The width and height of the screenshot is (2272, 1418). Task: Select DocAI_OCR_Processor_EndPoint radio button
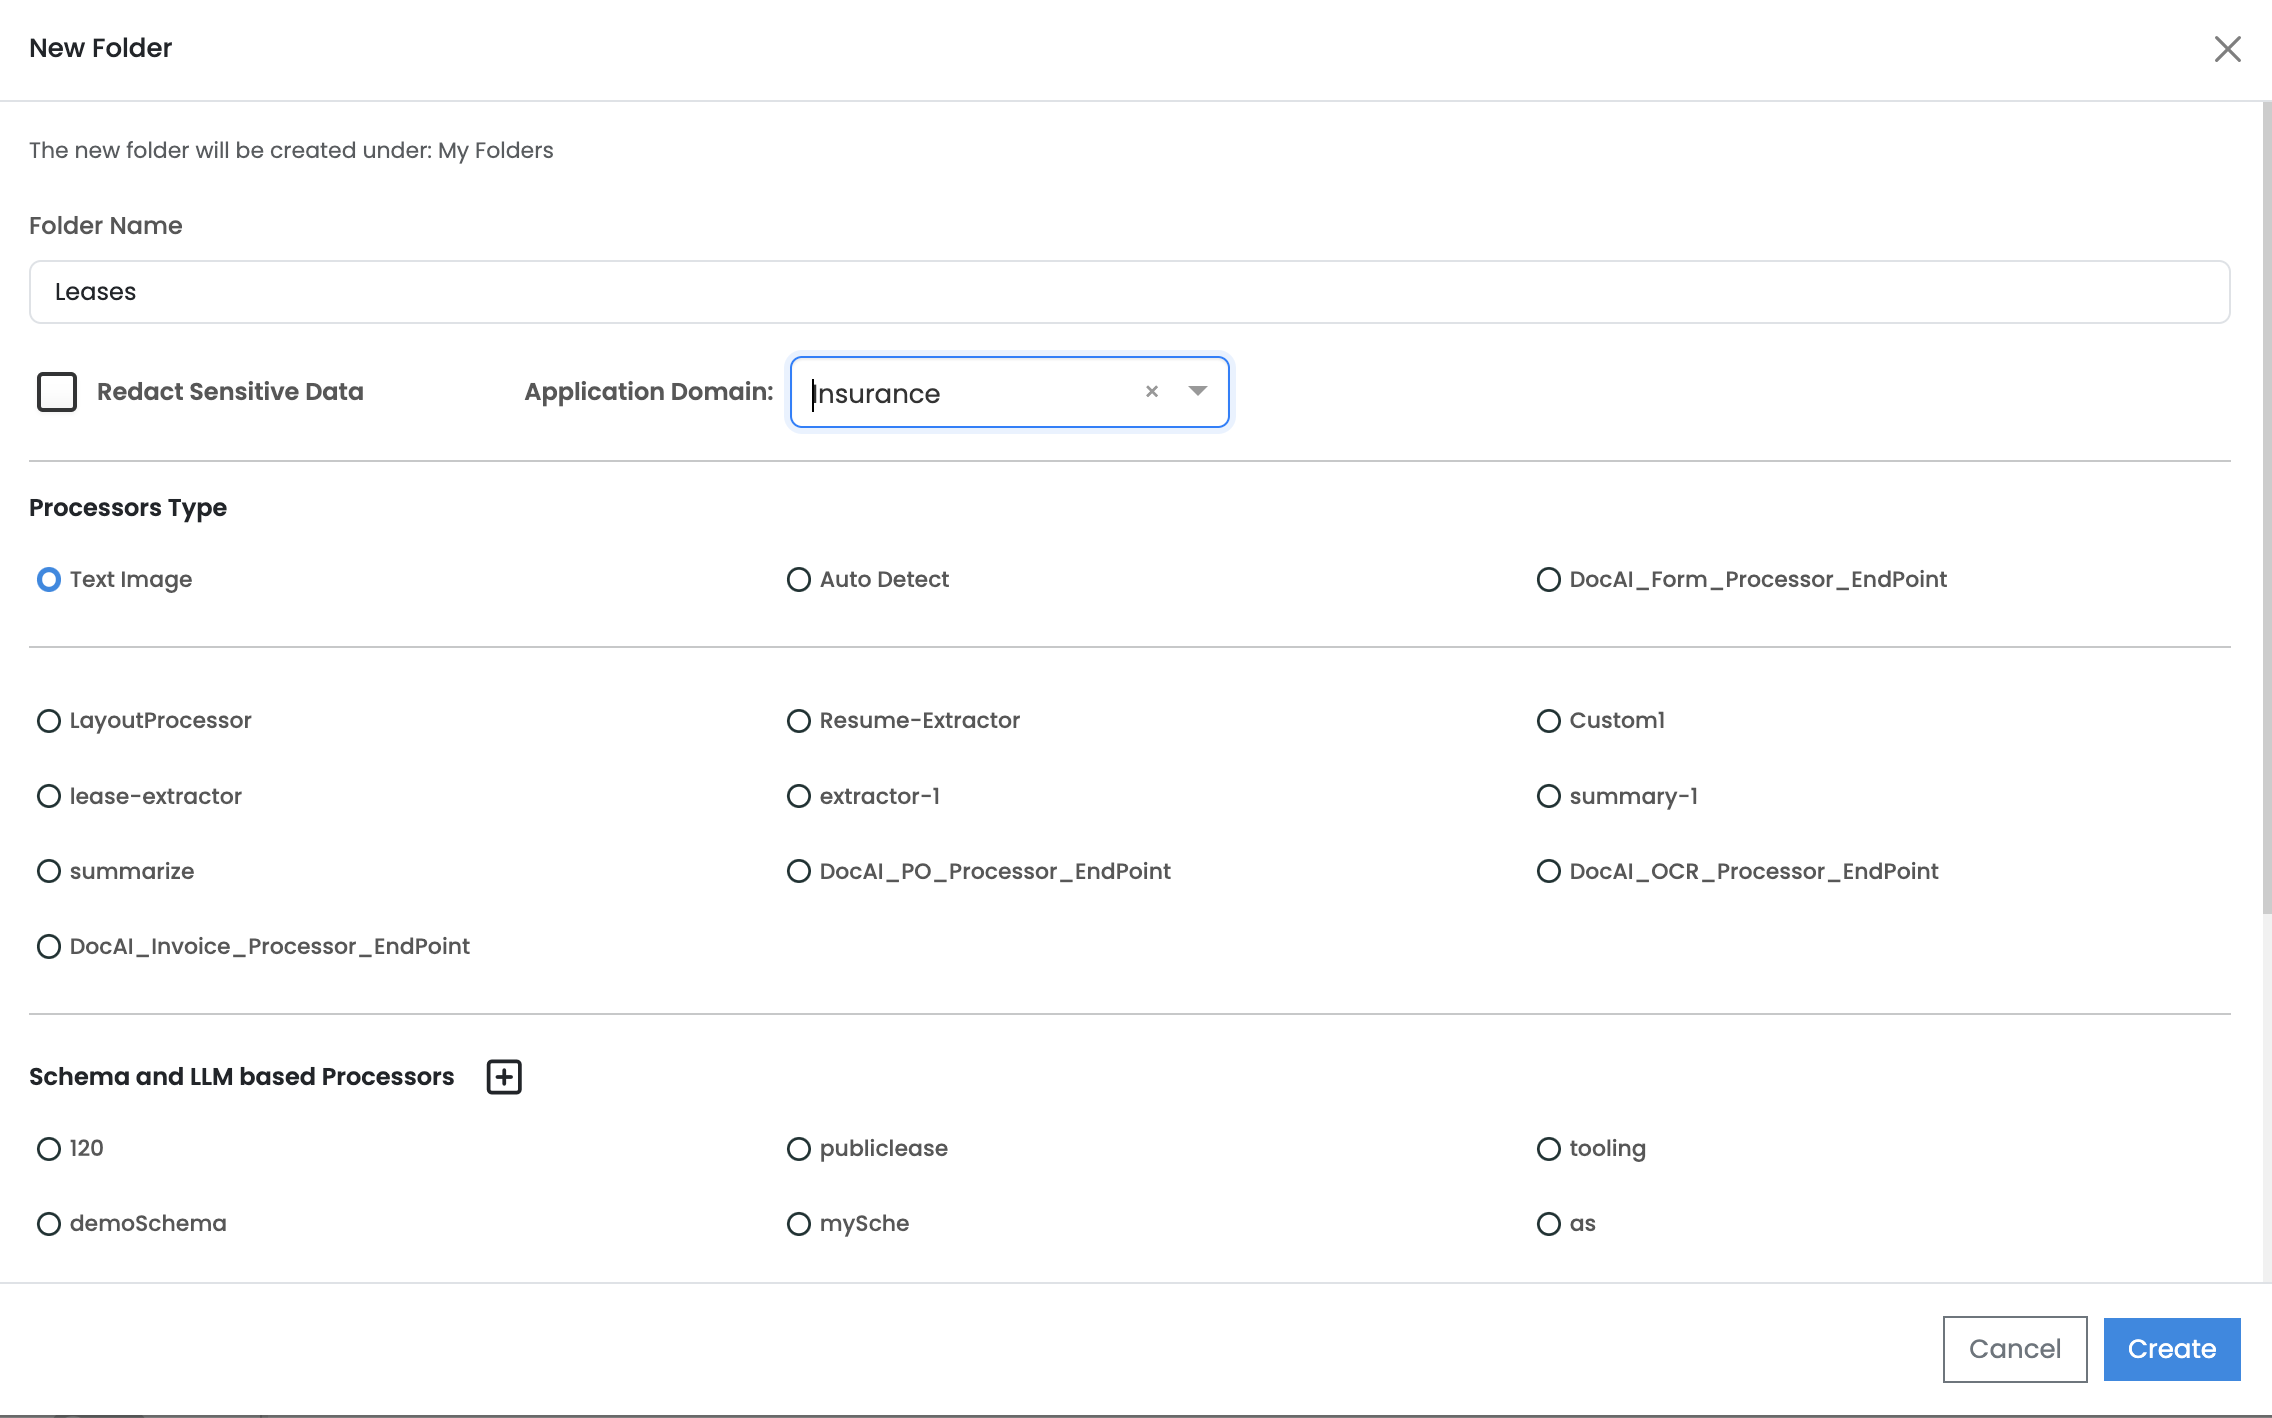point(1548,872)
